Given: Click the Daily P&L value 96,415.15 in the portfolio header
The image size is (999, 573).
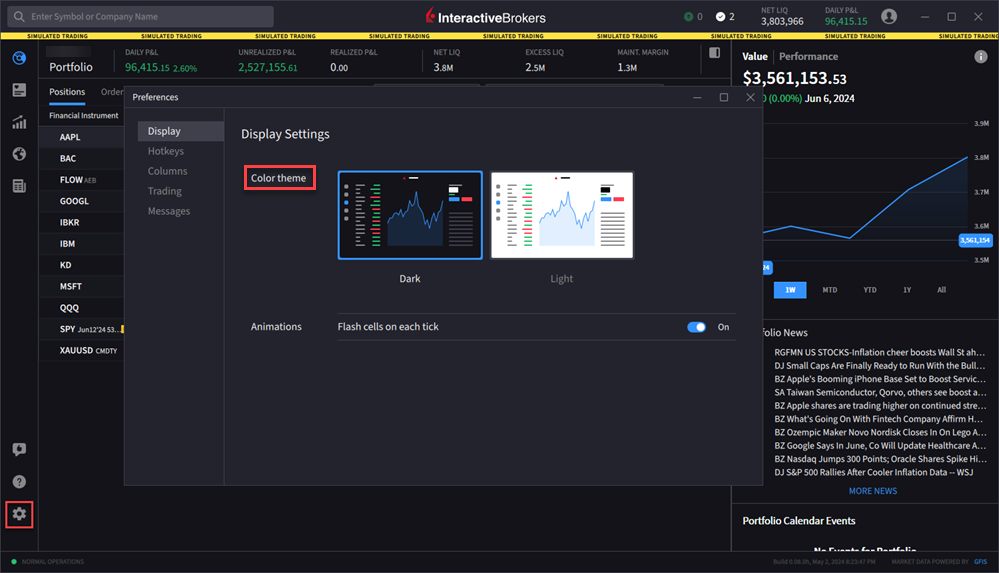Looking at the screenshot, I should click(x=147, y=68).
